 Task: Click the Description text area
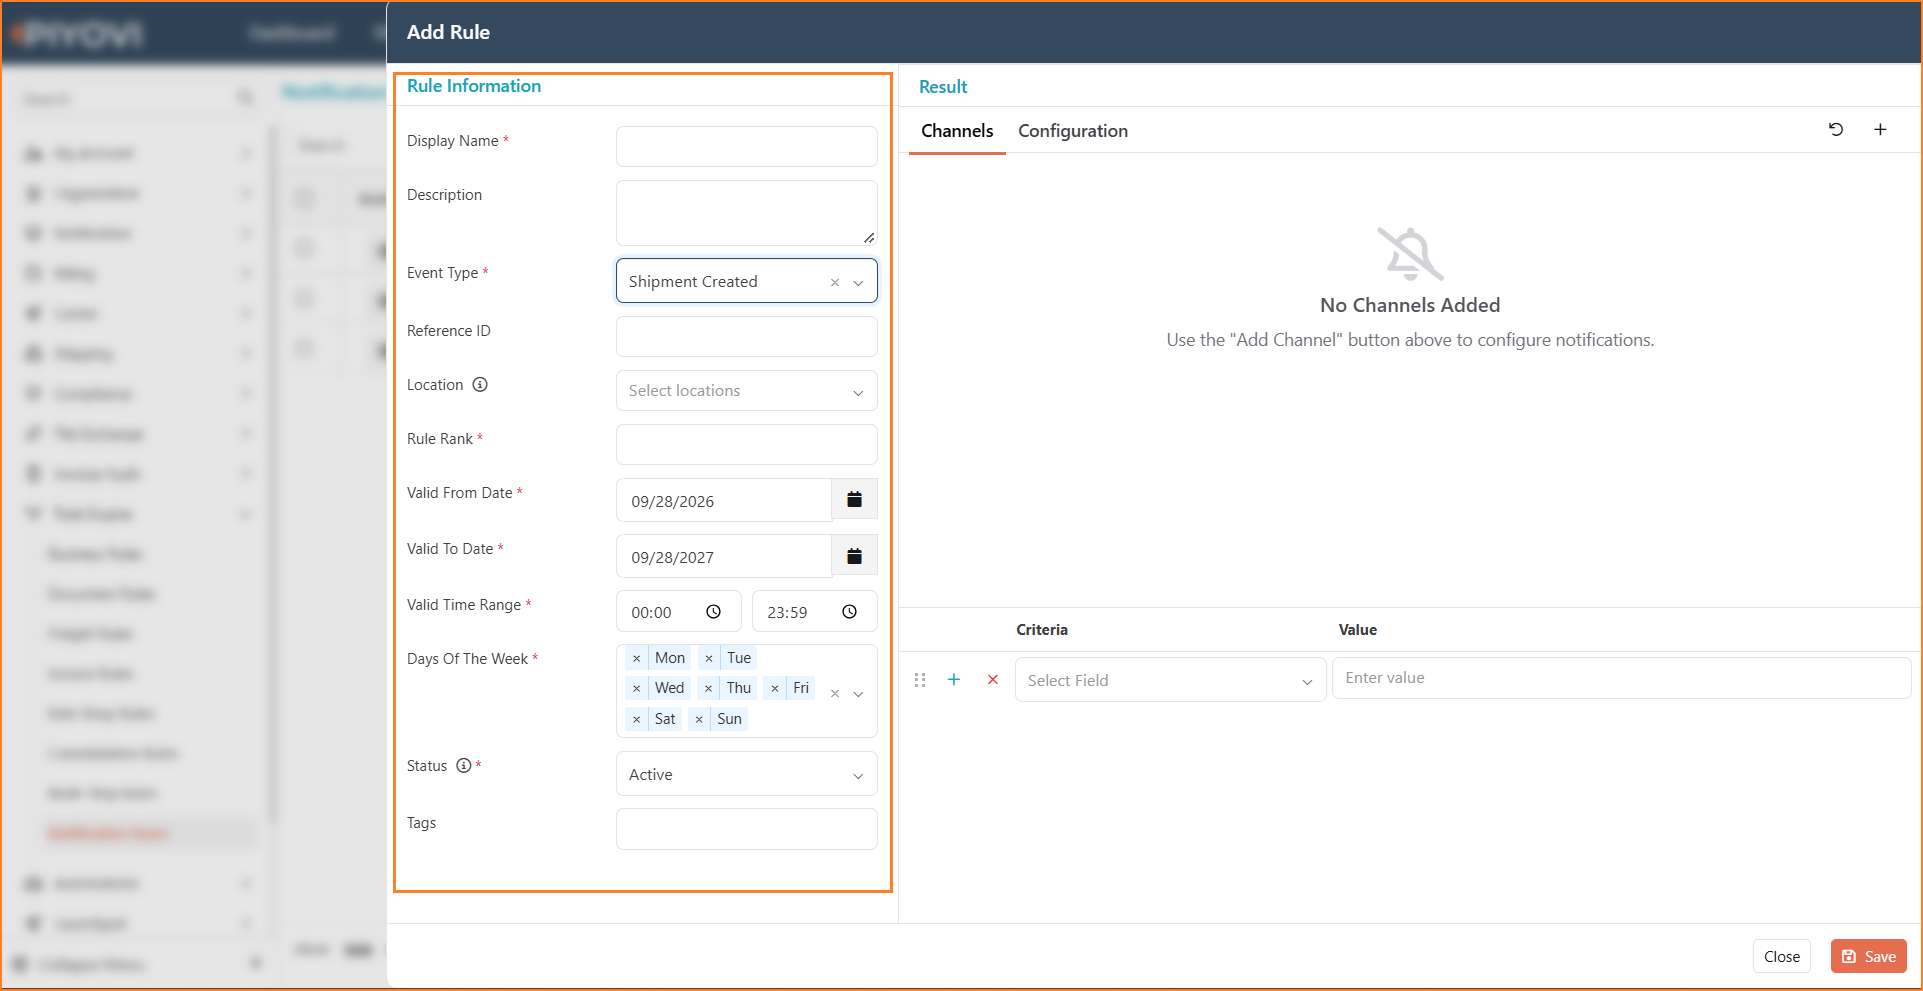pos(747,212)
